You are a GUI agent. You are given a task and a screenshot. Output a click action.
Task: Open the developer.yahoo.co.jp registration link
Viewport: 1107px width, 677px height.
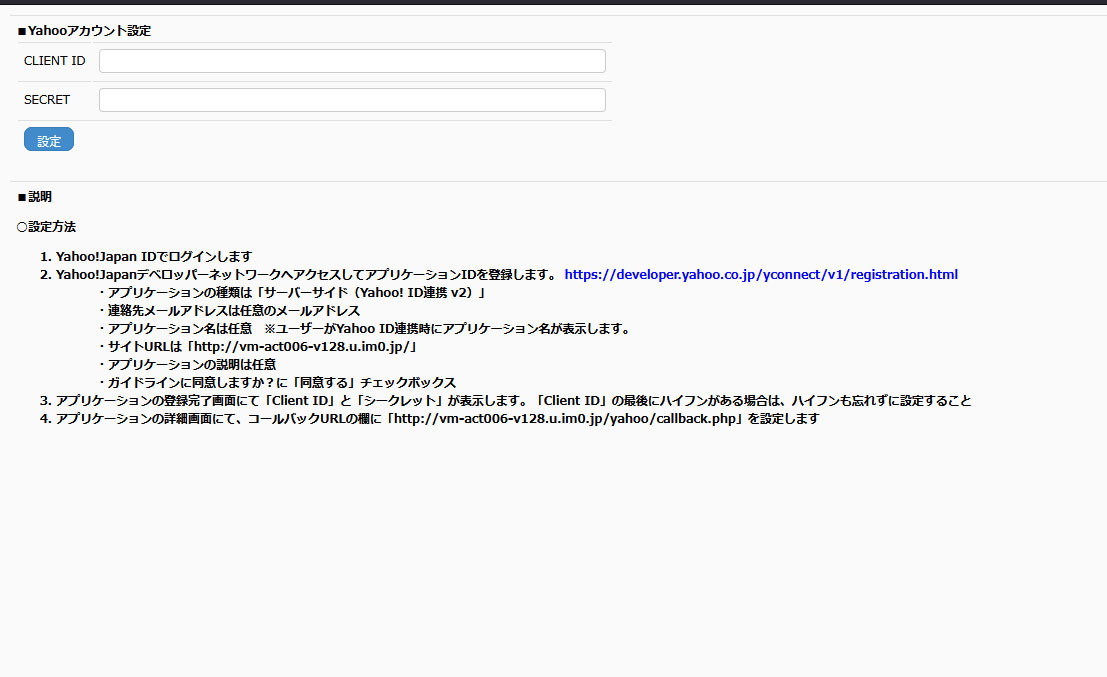tap(761, 274)
